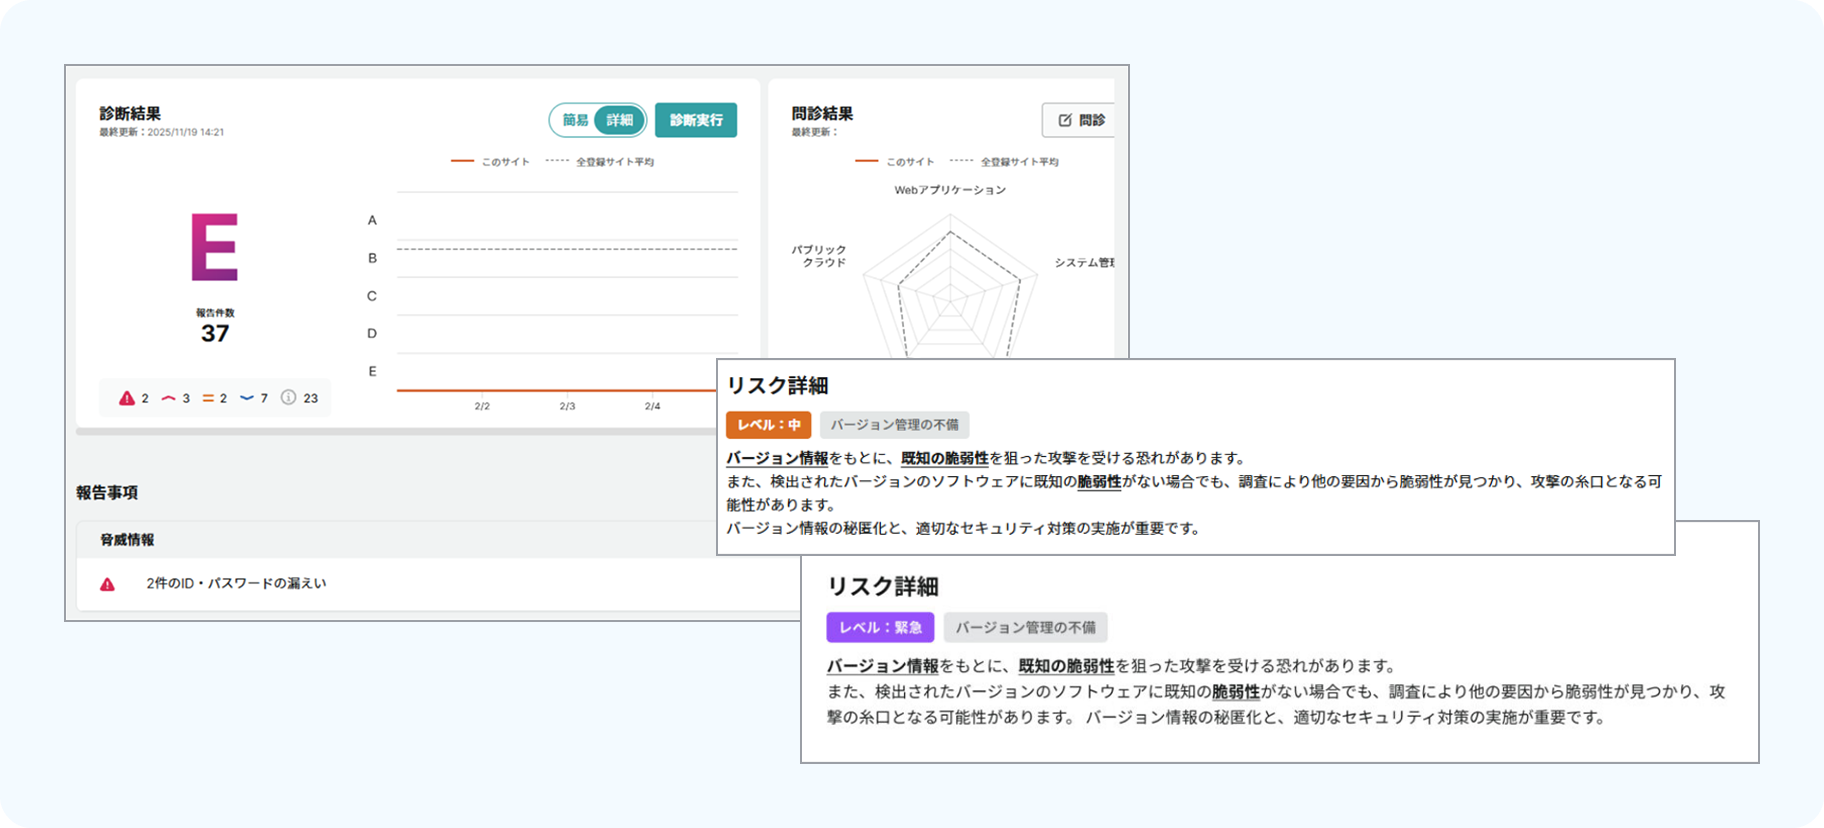Click the info circle icon with count 23
This screenshot has height=828, width=1824.
pos(288,397)
